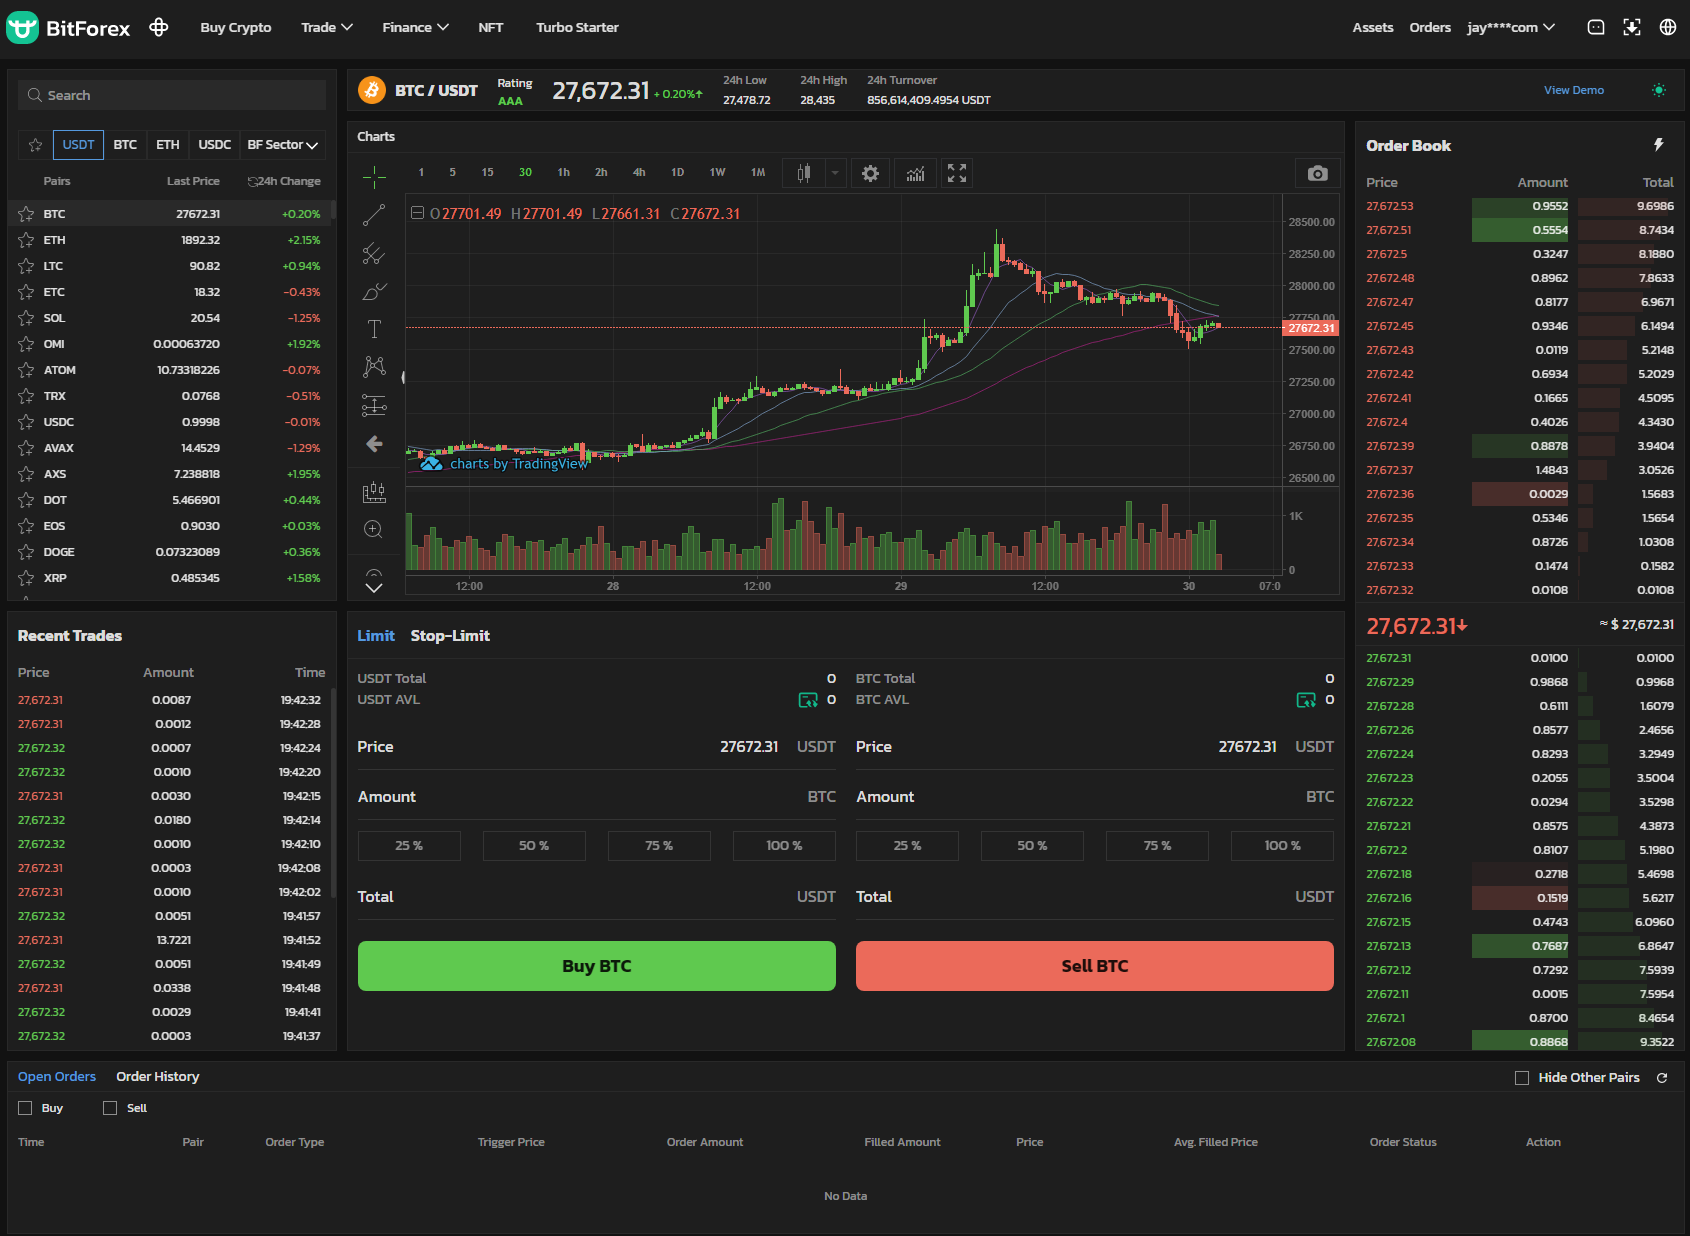Open the NFT menu item
The width and height of the screenshot is (1690, 1236).
(x=491, y=27)
